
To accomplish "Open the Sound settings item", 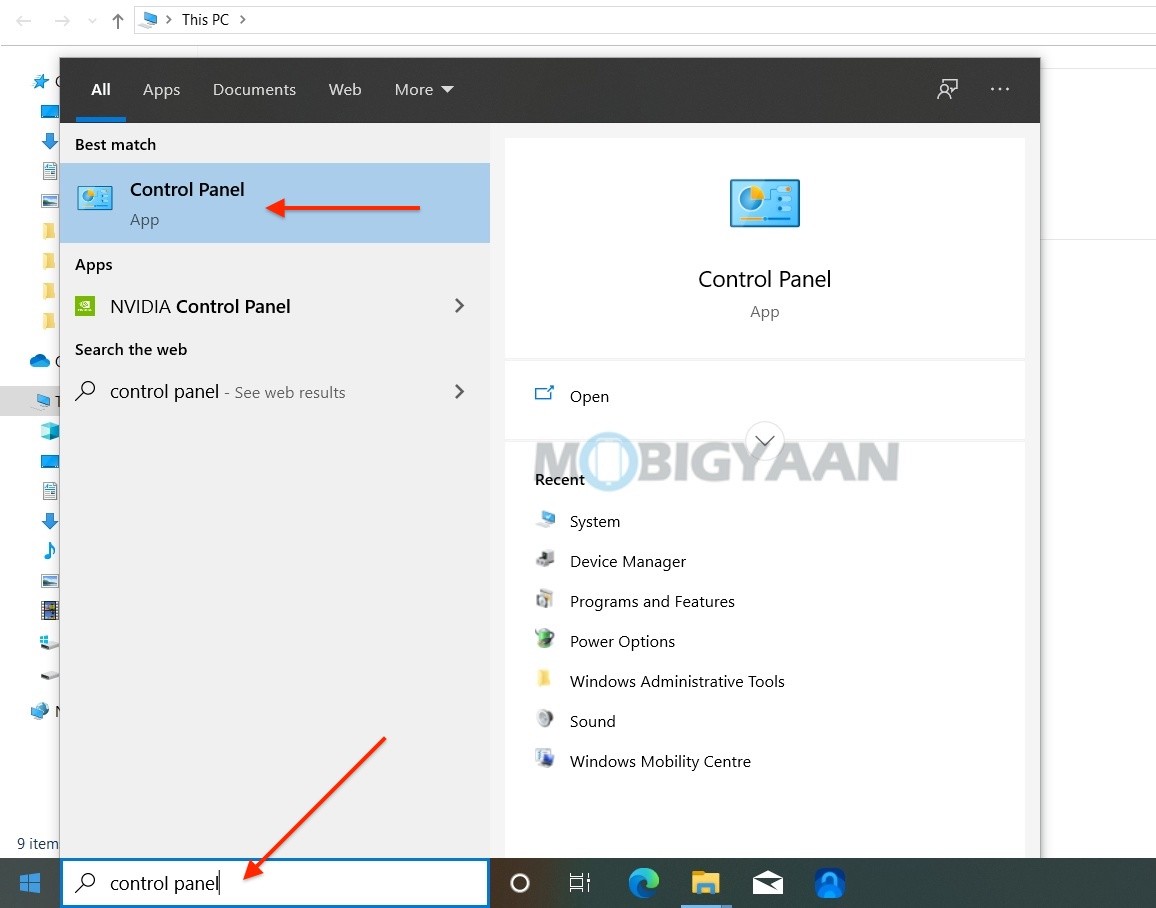I will click(x=592, y=721).
